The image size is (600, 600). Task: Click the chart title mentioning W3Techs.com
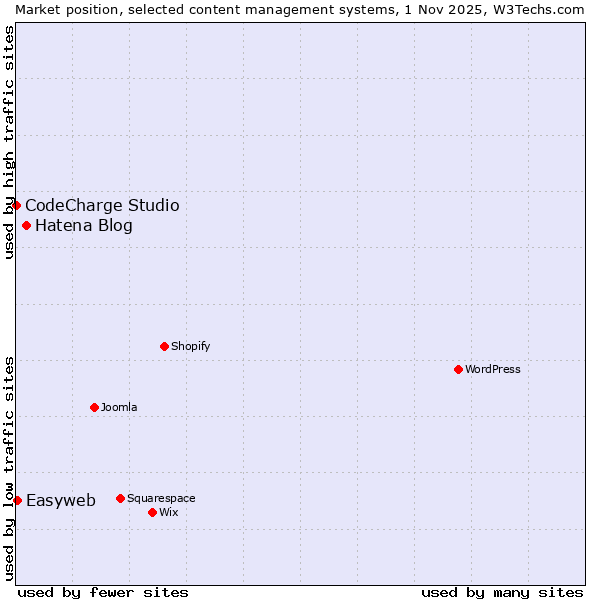click(x=300, y=9)
